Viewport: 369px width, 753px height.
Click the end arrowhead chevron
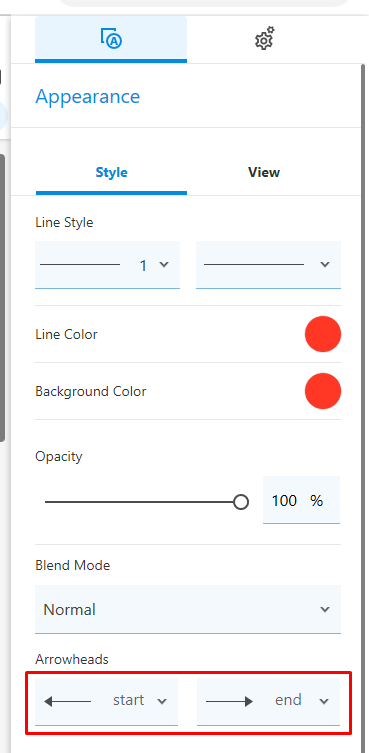(x=324, y=702)
